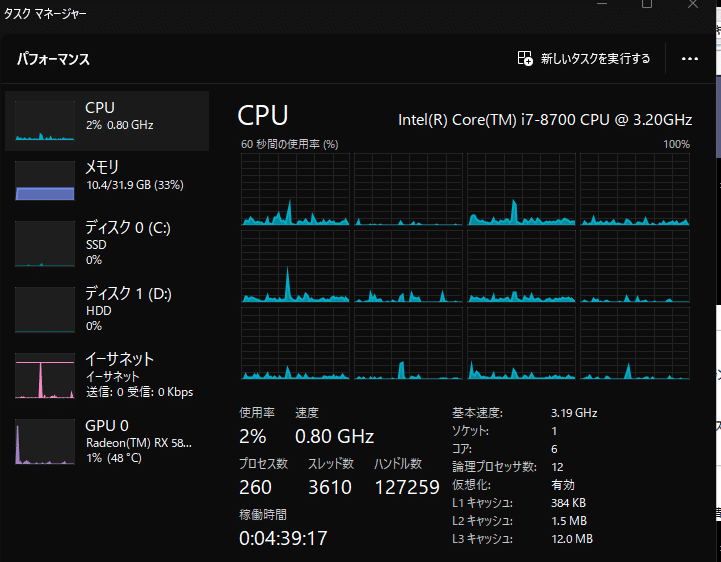Viewport: 721px width, 562px height.
Task: Click the bottom-right logical processor graph
Action: [x=635, y=343]
